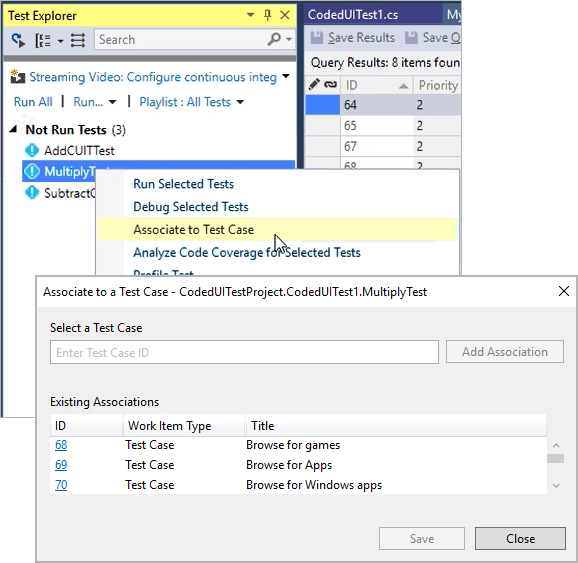This screenshot has width=578, height=563.
Task: Switch to the CodedUITest1.cs tab
Action: coord(353,15)
